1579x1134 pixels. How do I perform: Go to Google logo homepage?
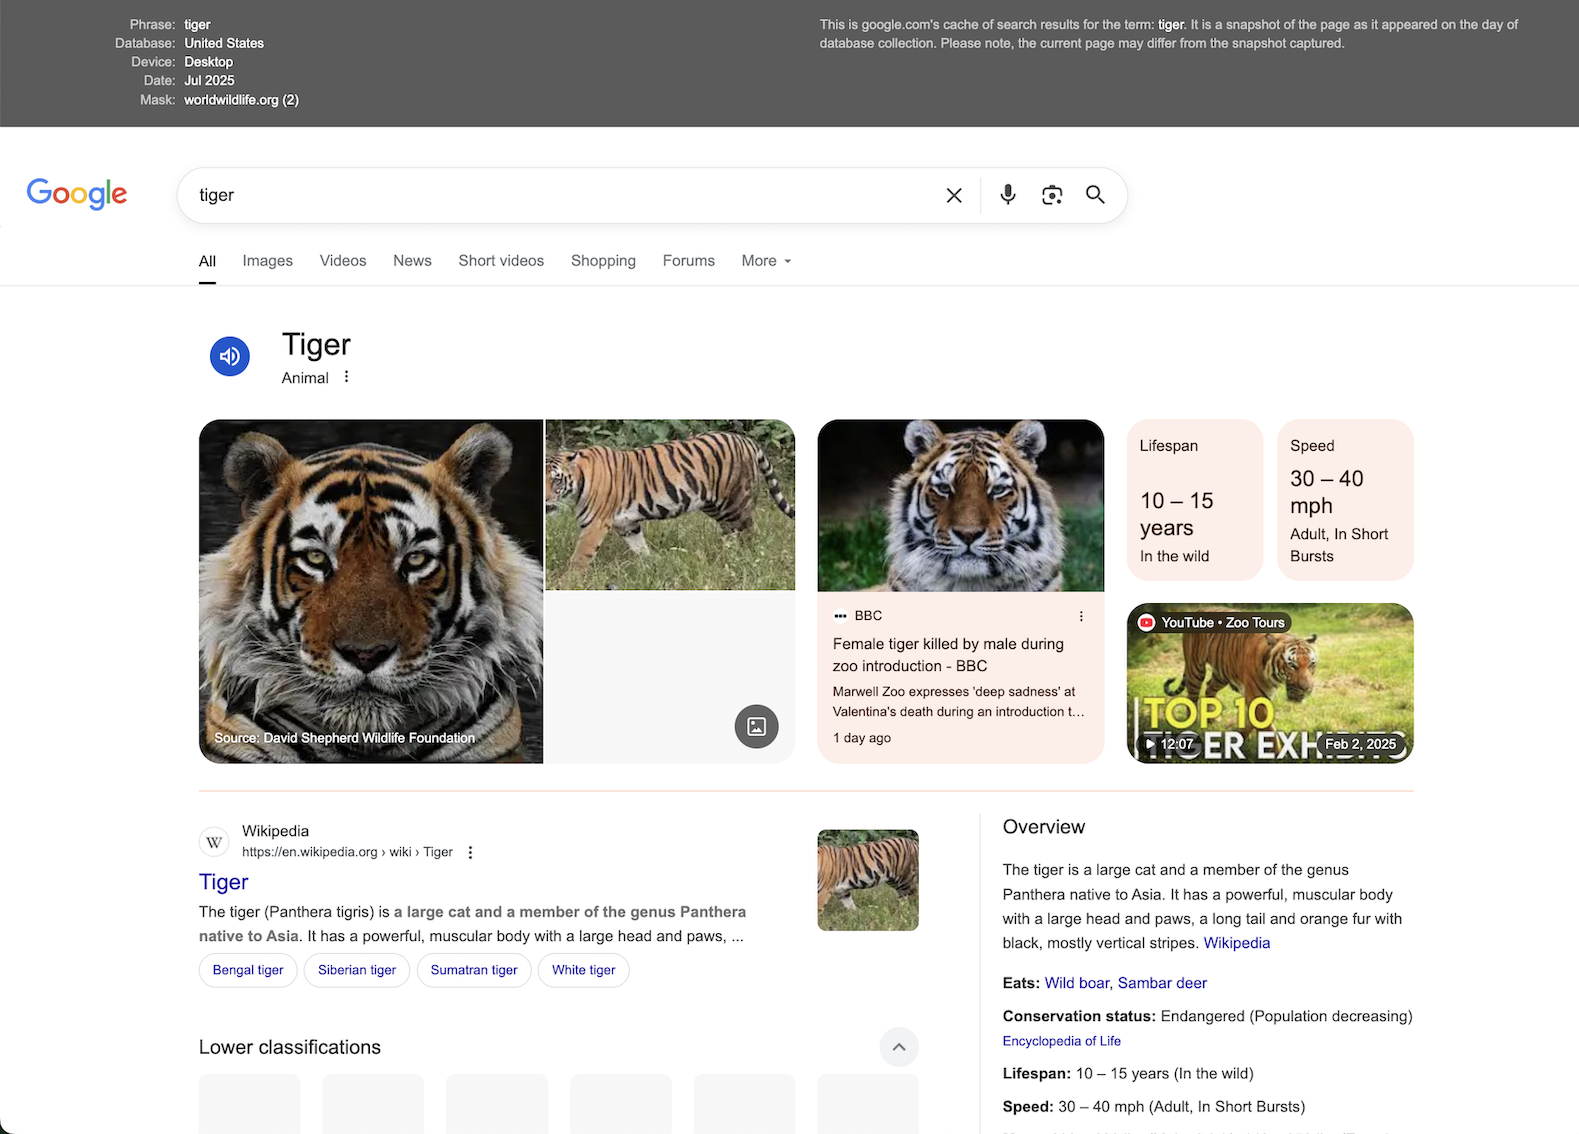pos(77,194)
